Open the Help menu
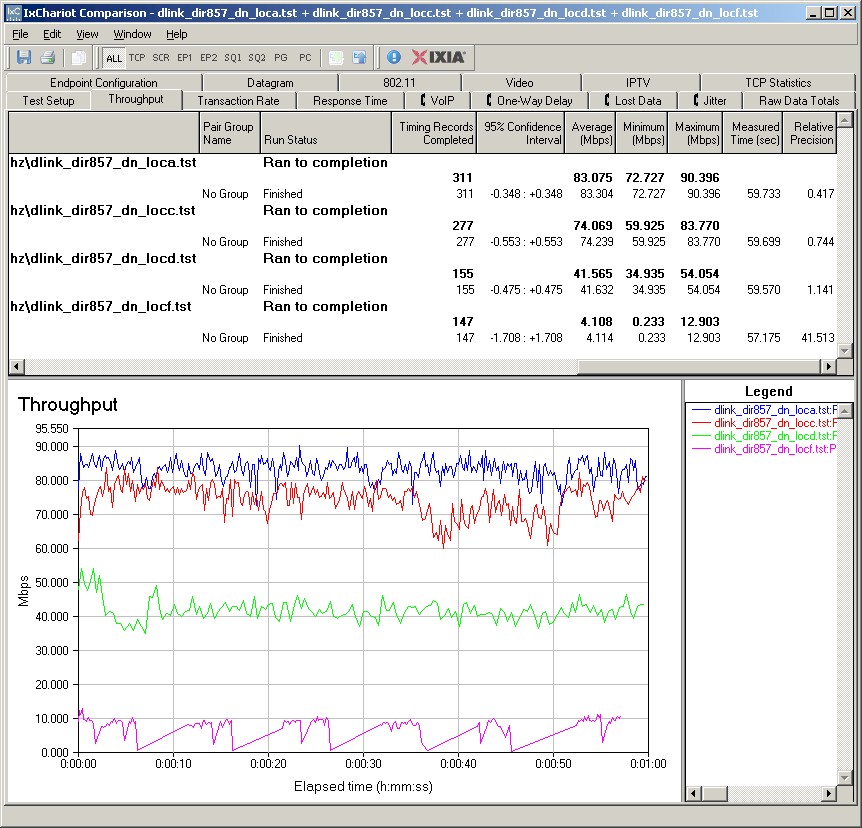The image size is (862, 828). point(176,34)
